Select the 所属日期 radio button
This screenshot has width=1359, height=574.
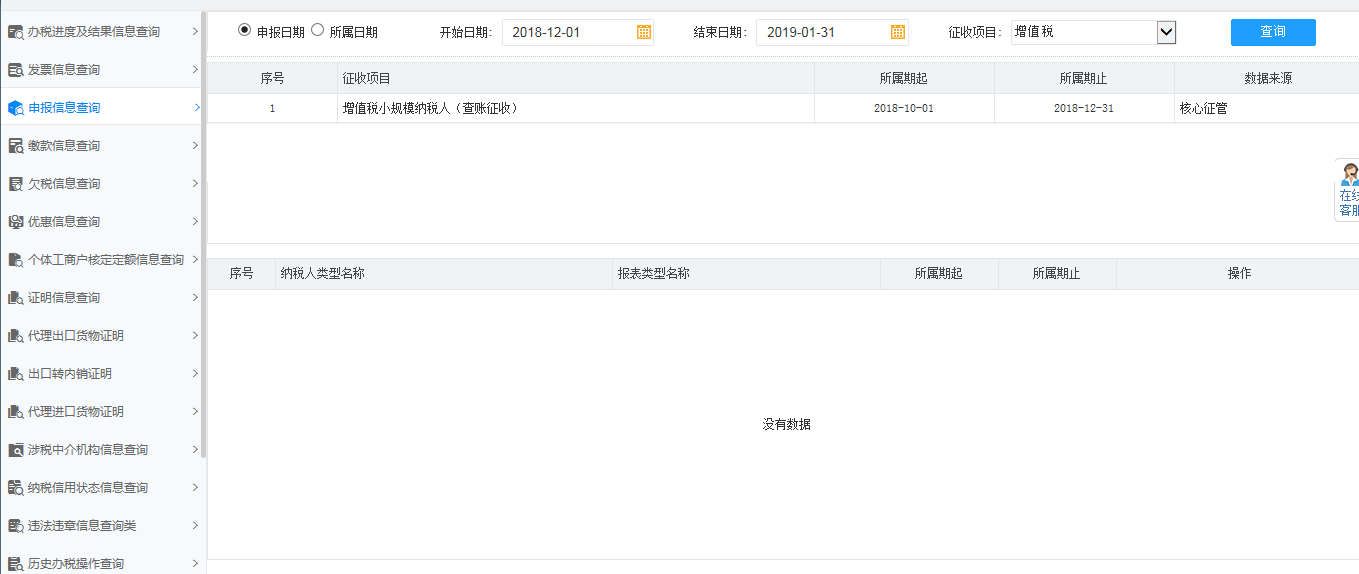(x=318, y=30)
